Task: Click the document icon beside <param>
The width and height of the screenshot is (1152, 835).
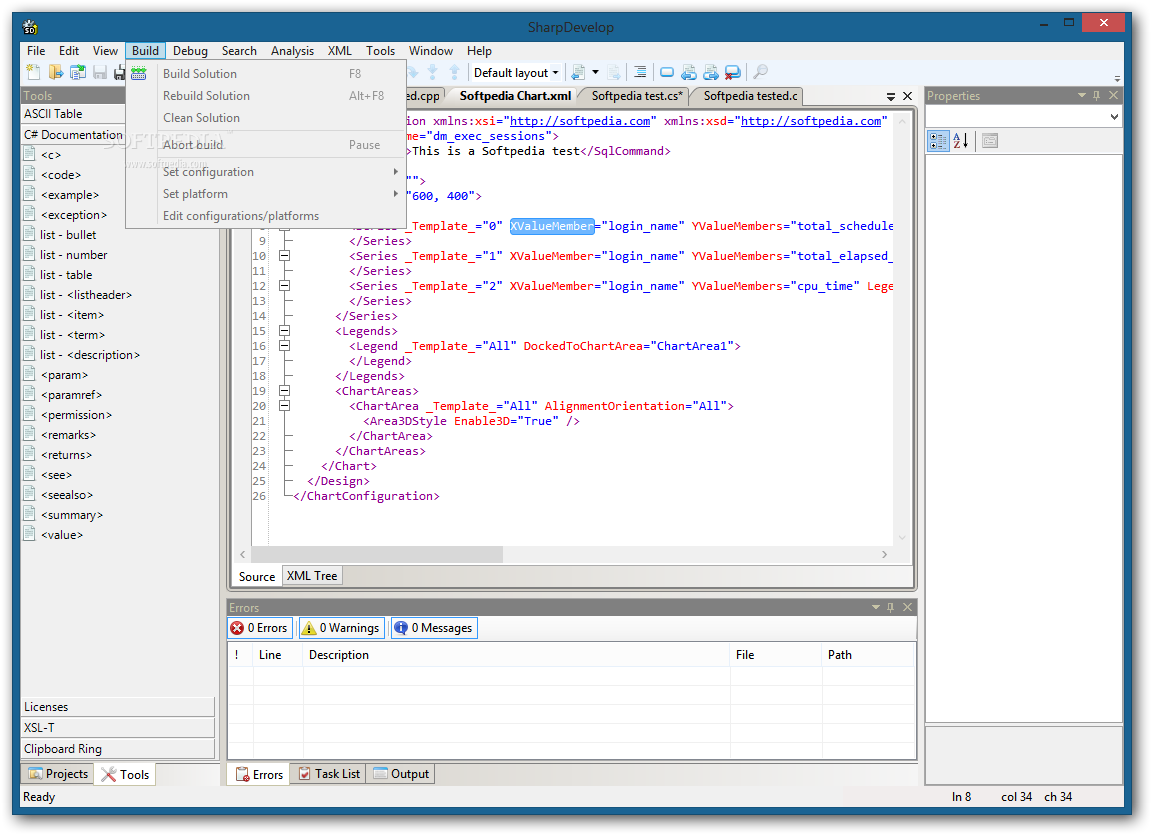Action: (x=29, y=374)
